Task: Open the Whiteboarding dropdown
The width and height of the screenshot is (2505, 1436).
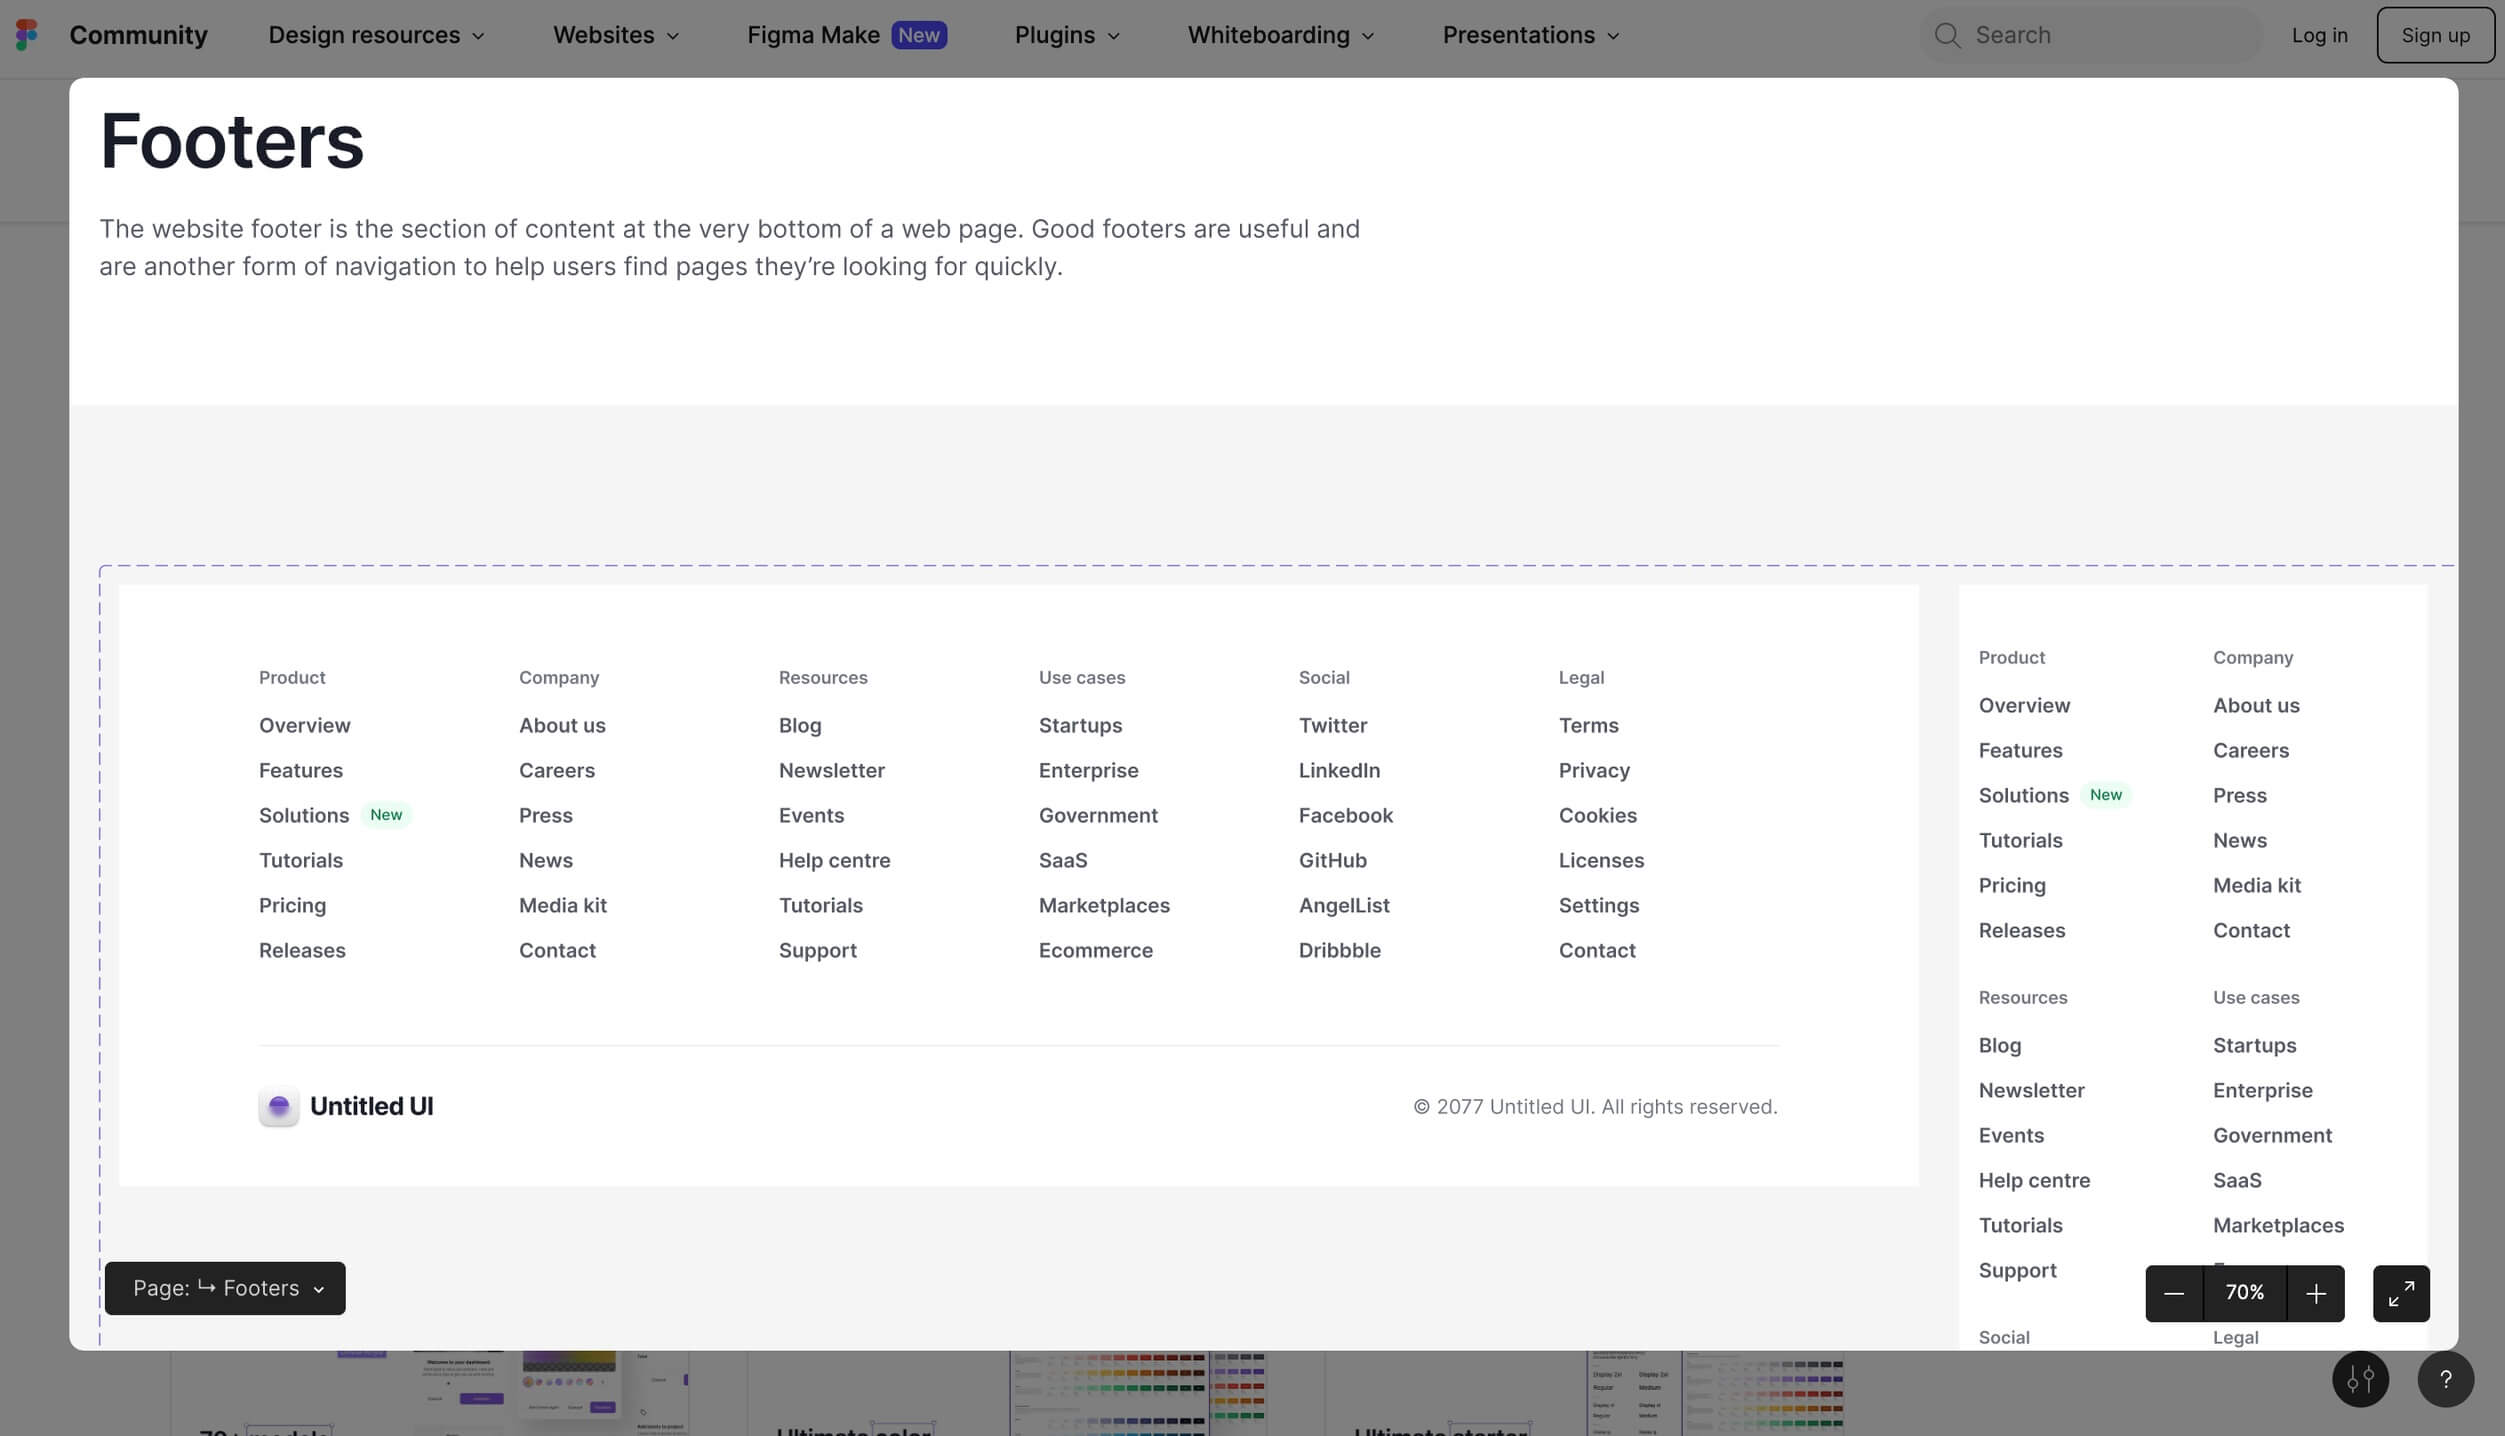Action: click(x=1280, y=35)
